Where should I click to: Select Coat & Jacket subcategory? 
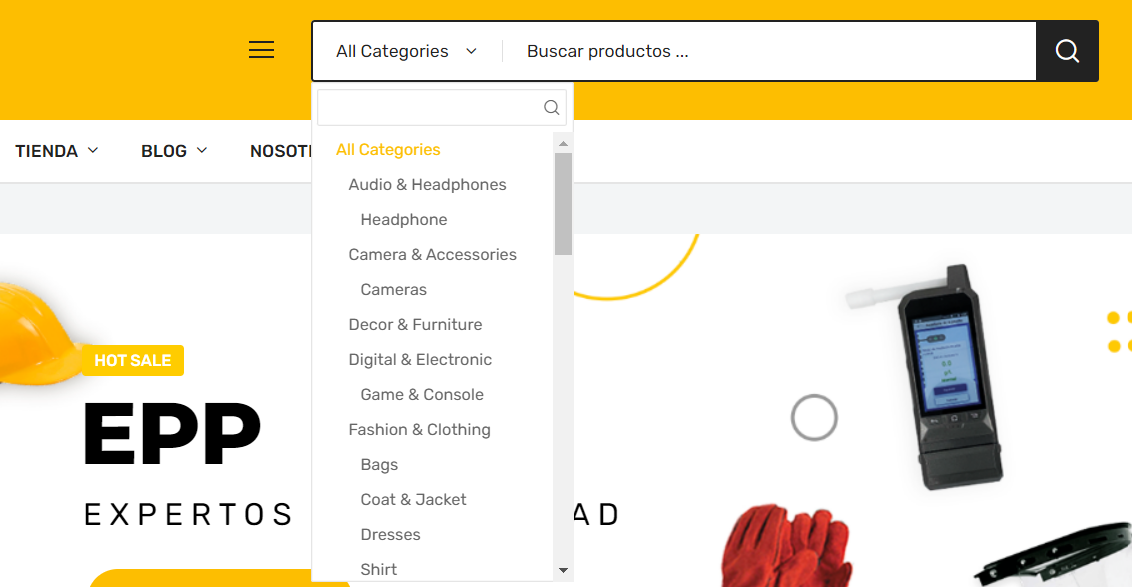(x=413, y=500)
